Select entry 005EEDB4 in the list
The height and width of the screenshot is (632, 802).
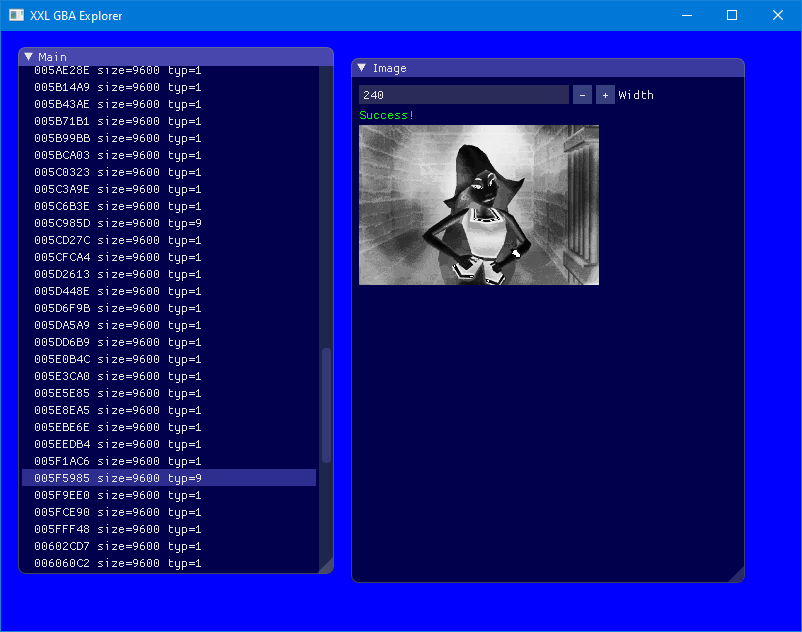coord(169,444)
